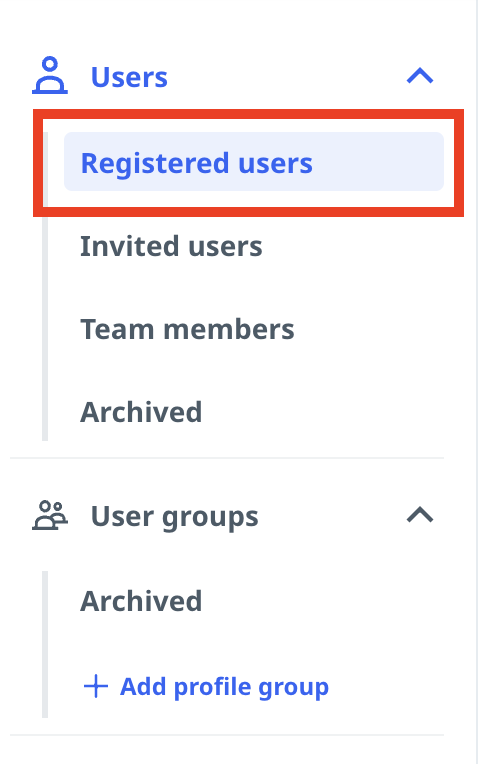Click the vertical guide line beside User groups submenu
This screenshot has width=478, height=764.
45,644
